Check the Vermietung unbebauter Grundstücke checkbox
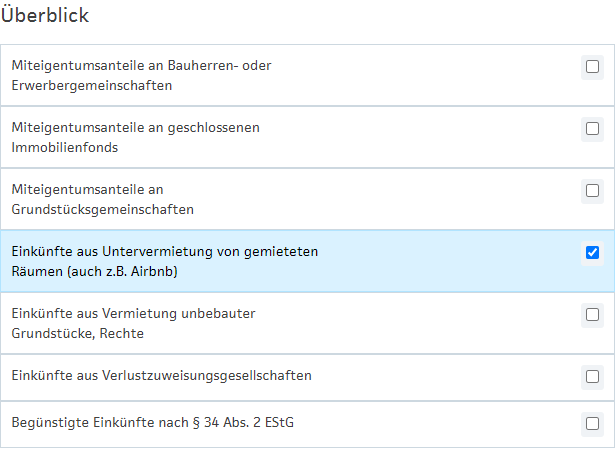616x450 pixels. (592, 315)
